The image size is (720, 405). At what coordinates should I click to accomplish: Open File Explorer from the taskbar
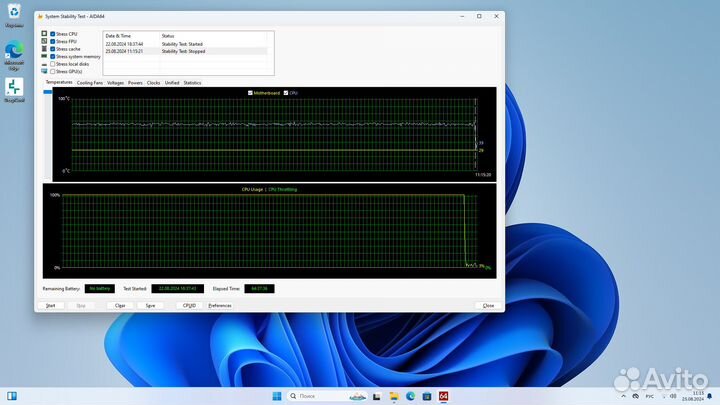coord(393,397)
